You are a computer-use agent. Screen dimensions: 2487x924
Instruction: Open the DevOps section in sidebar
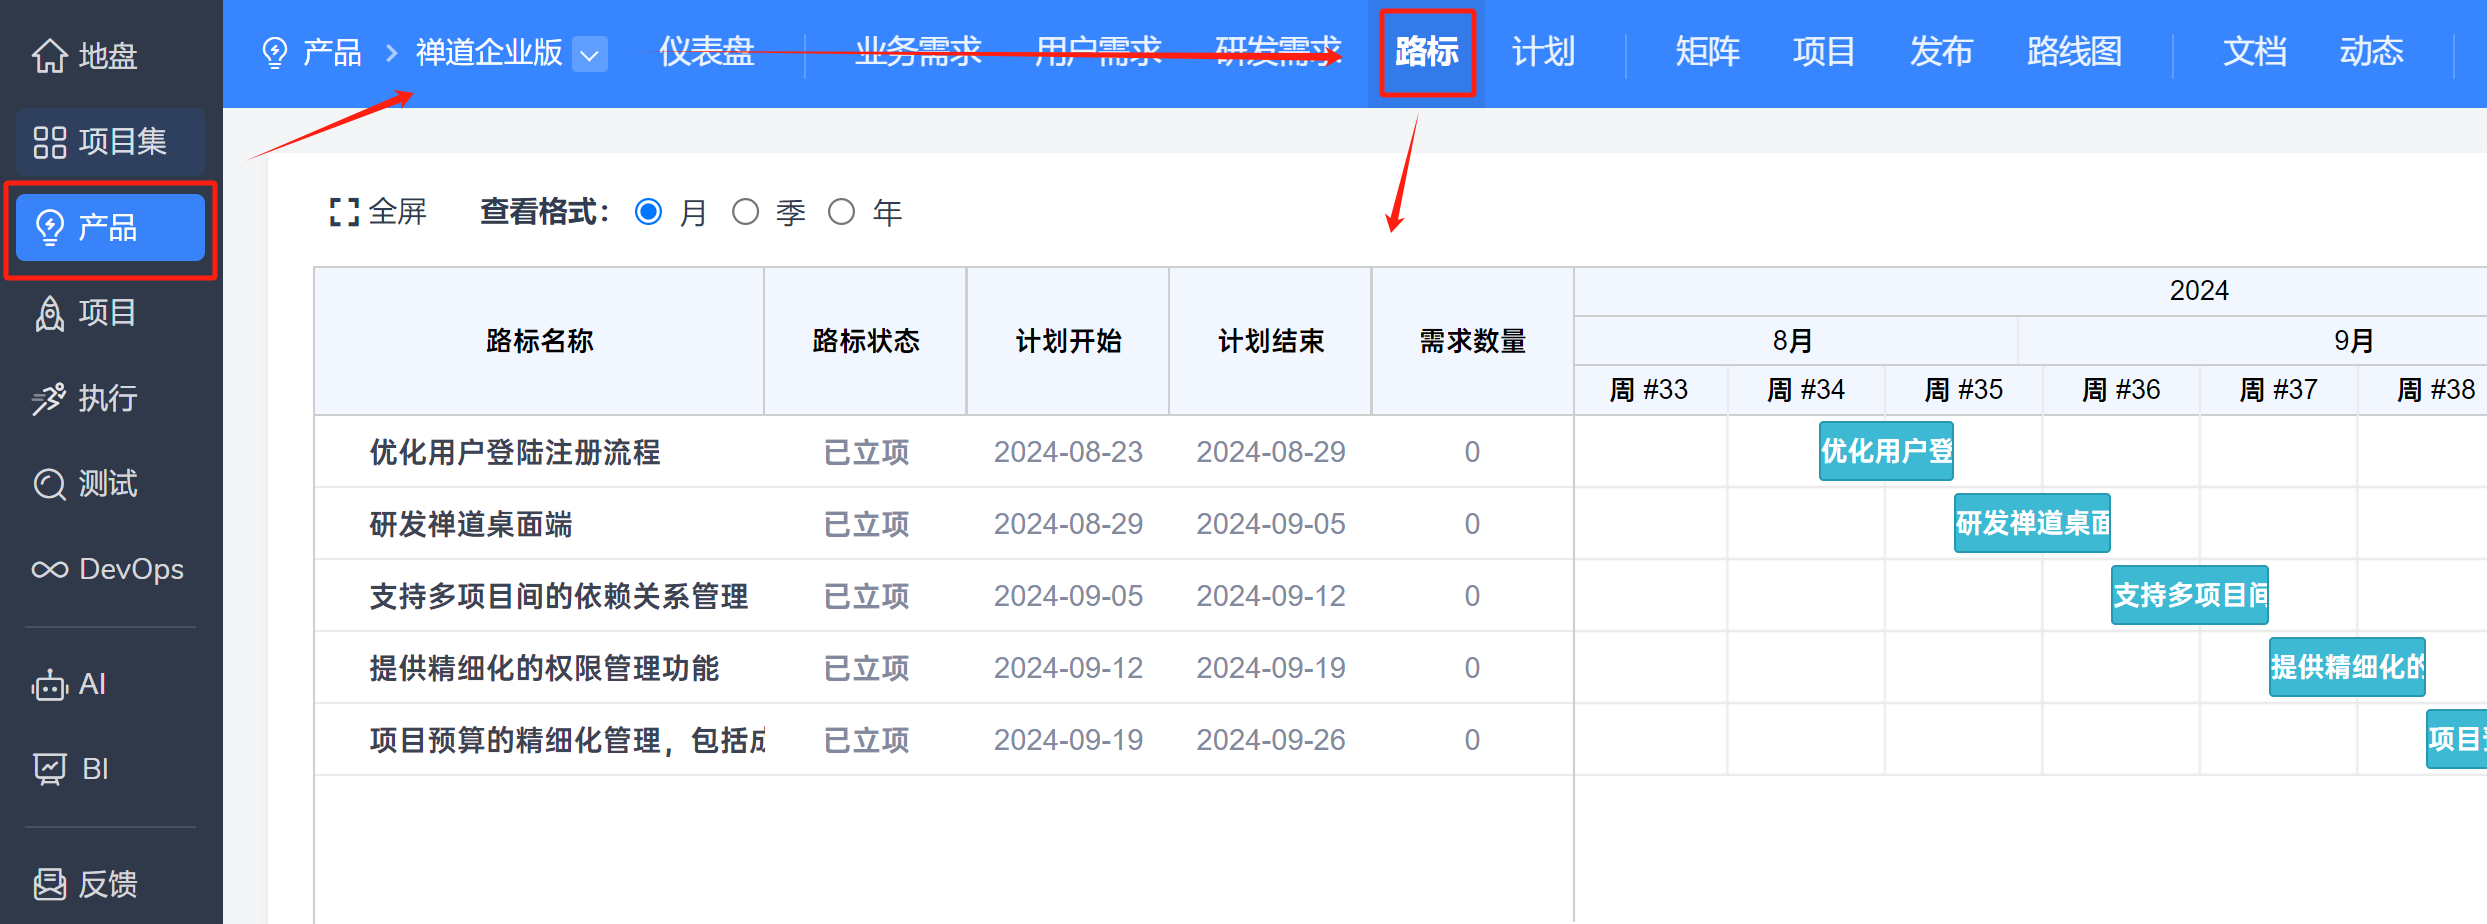(x=110, y=569)
